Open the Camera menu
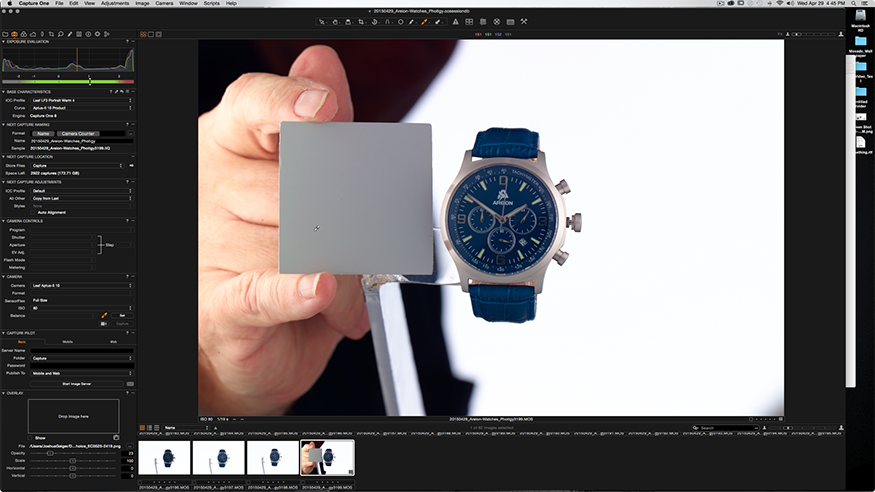875x492 pixels. point(164,3)
